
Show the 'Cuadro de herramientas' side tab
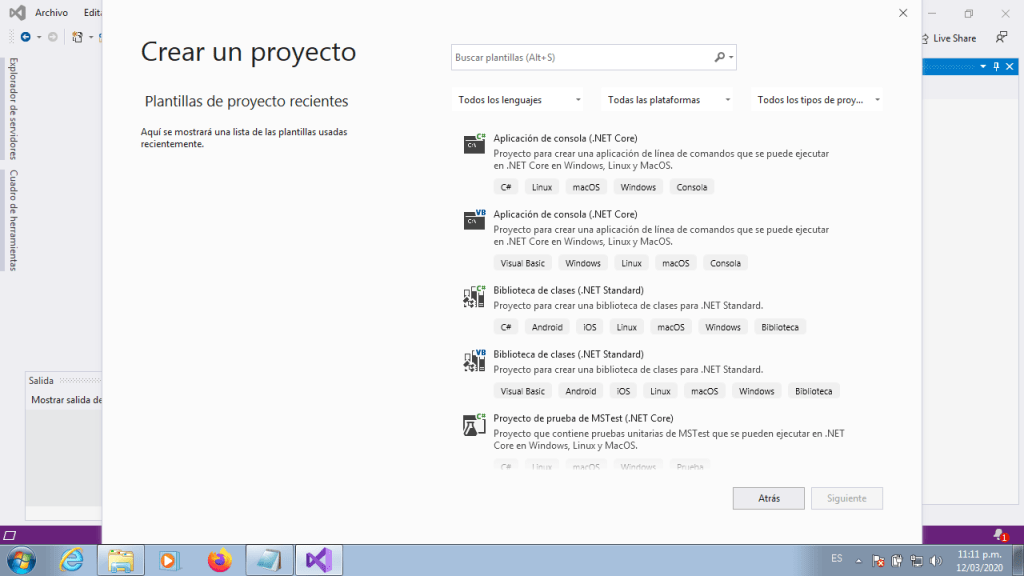(x=13, y=220)
